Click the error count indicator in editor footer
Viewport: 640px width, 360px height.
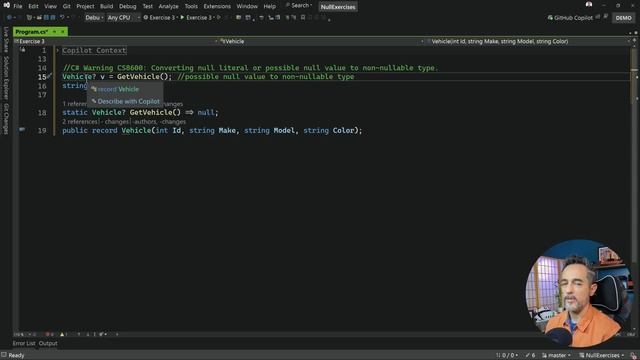[49, 334]
